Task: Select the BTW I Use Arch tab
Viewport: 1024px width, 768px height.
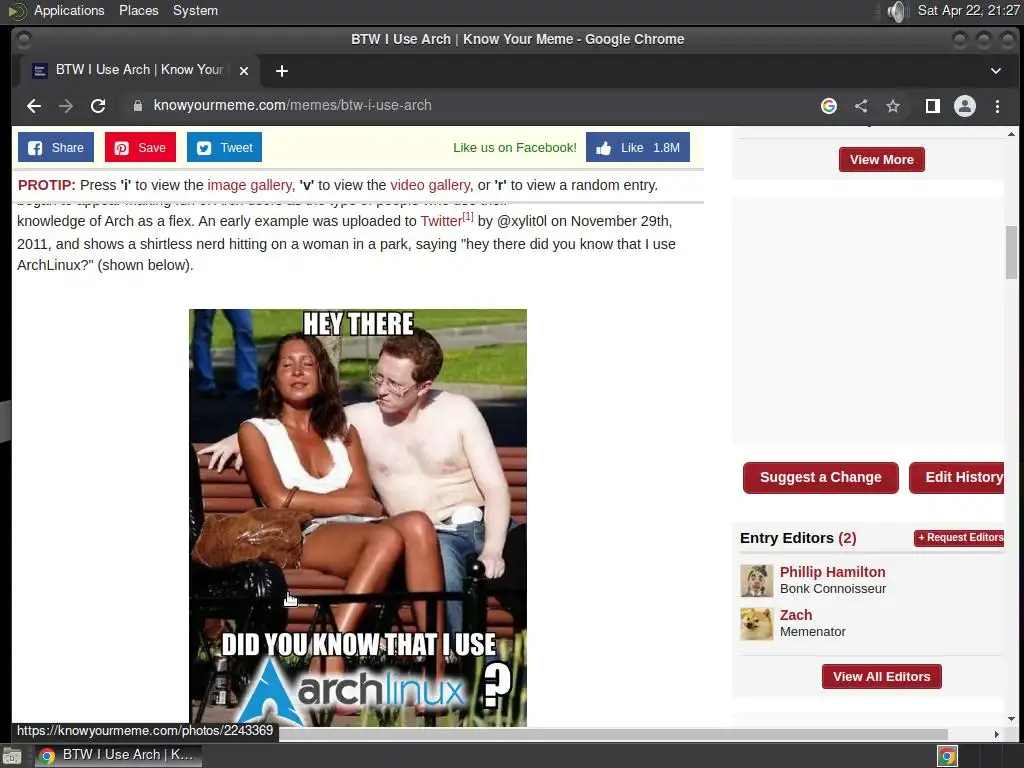Action: pos(138,70)
